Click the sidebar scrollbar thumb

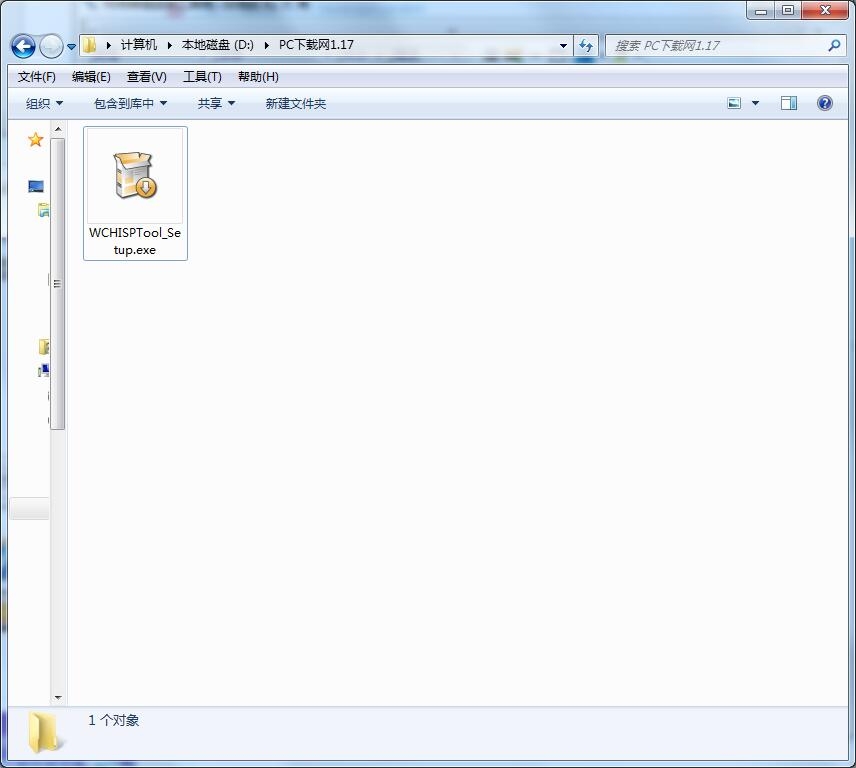(x=58, y=283)
